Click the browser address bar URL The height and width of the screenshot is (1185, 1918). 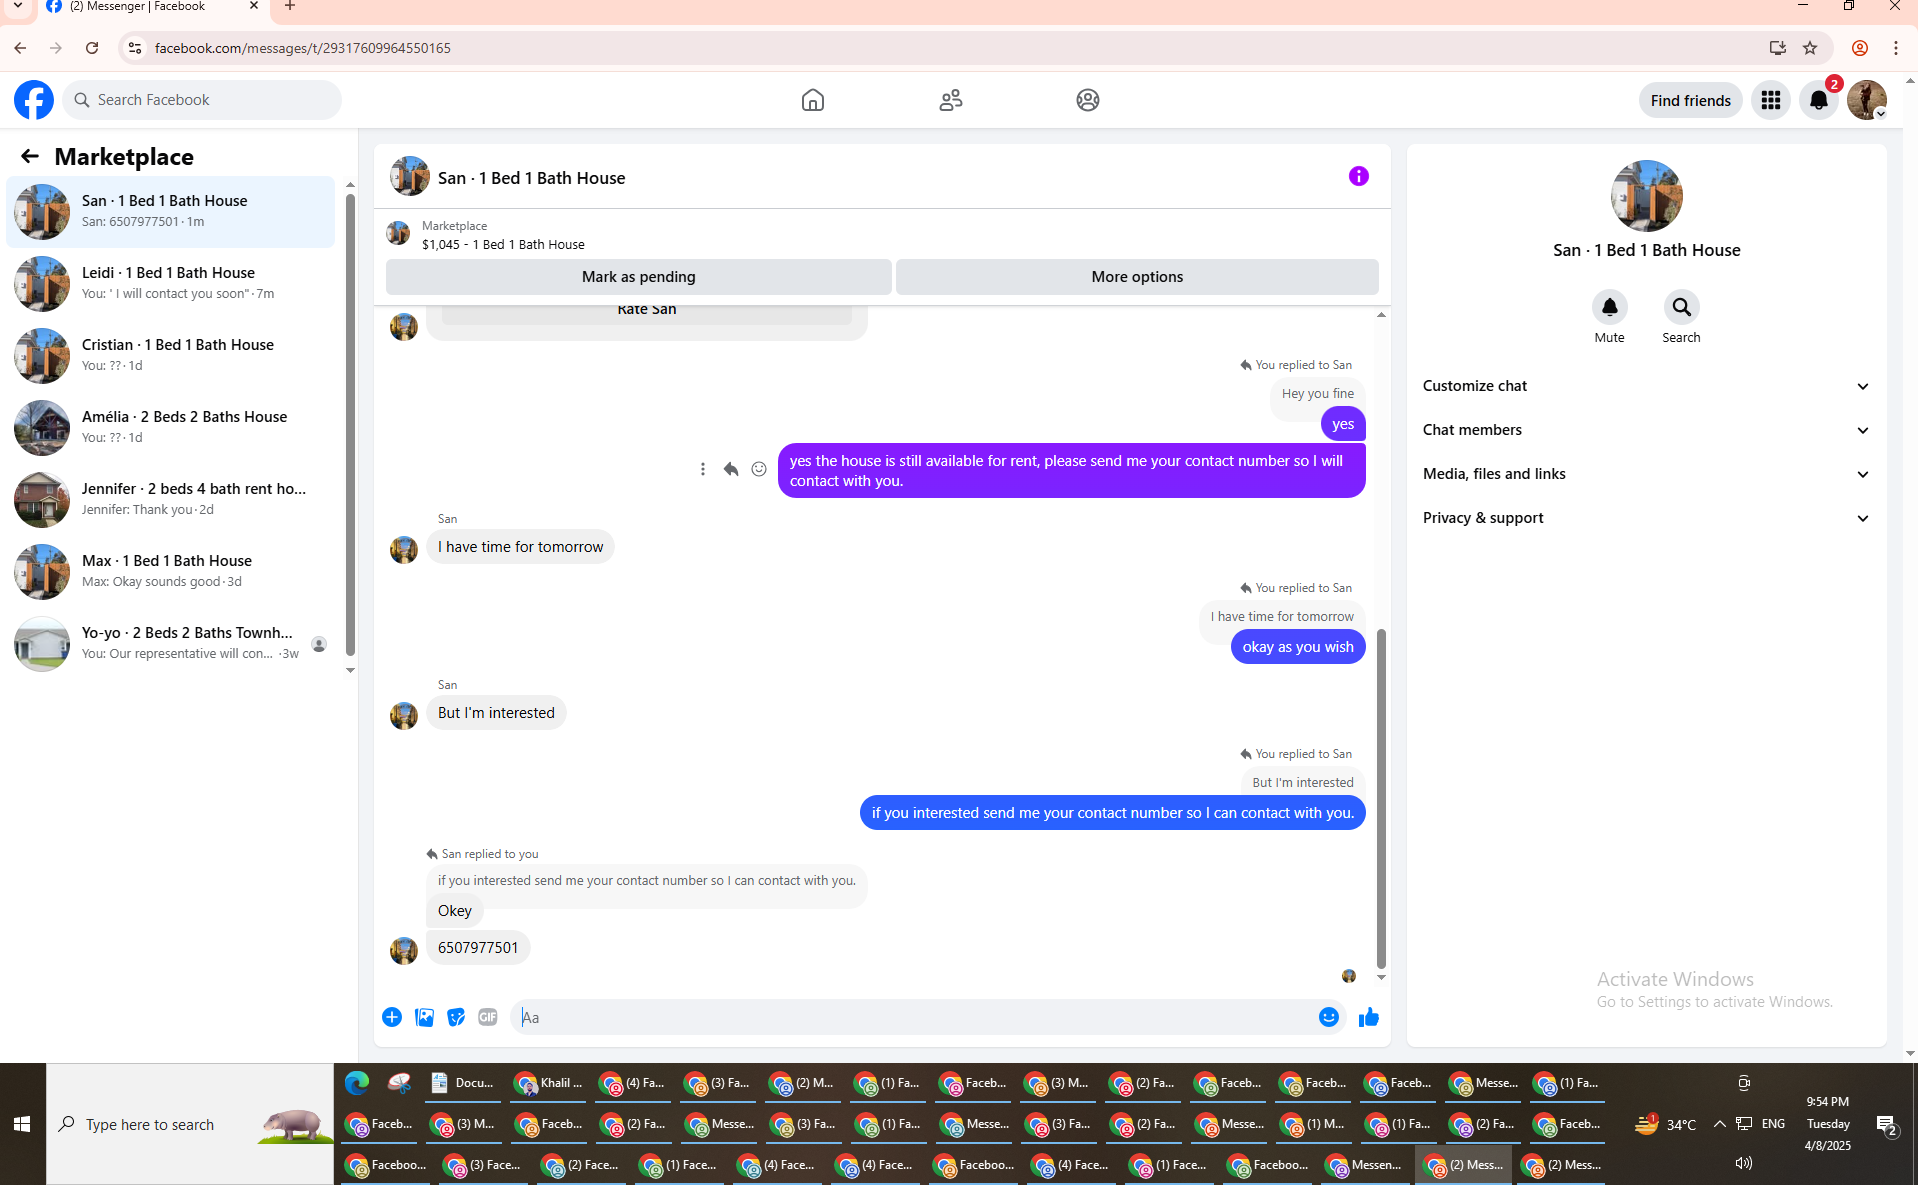click(x=302, y=48)
